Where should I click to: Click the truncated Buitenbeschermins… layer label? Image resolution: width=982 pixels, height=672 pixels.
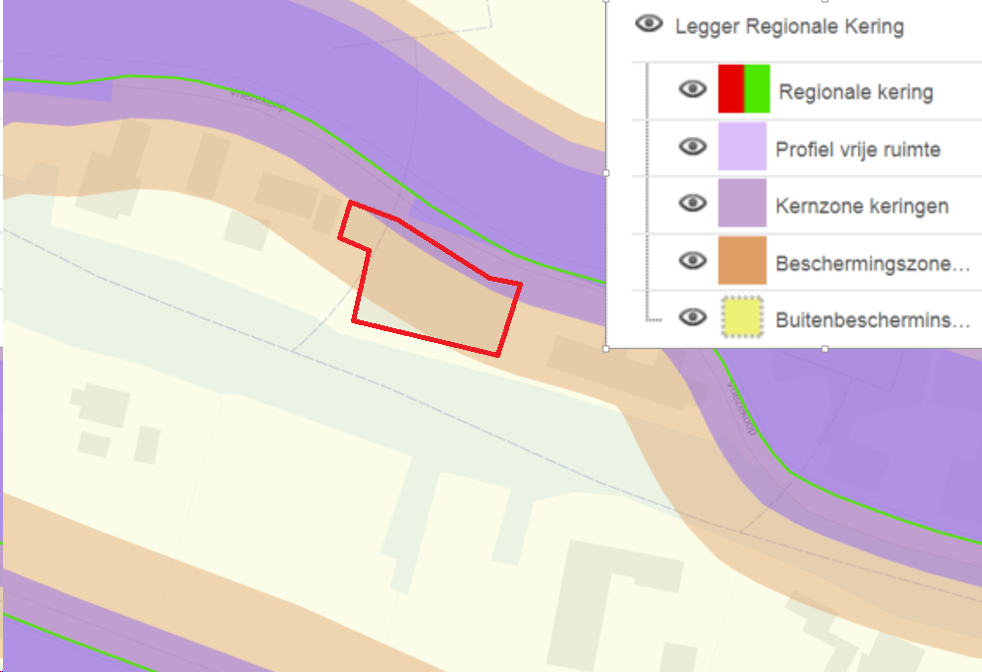[872, 321]
